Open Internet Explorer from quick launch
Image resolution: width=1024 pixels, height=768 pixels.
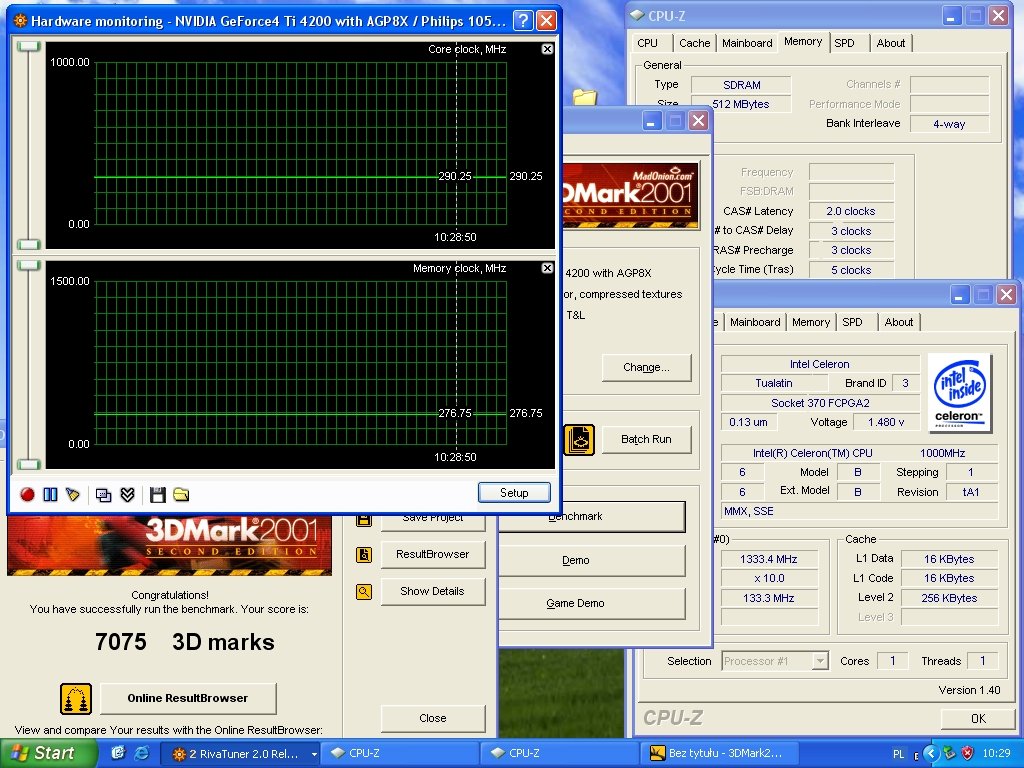(x=141, y=753)
